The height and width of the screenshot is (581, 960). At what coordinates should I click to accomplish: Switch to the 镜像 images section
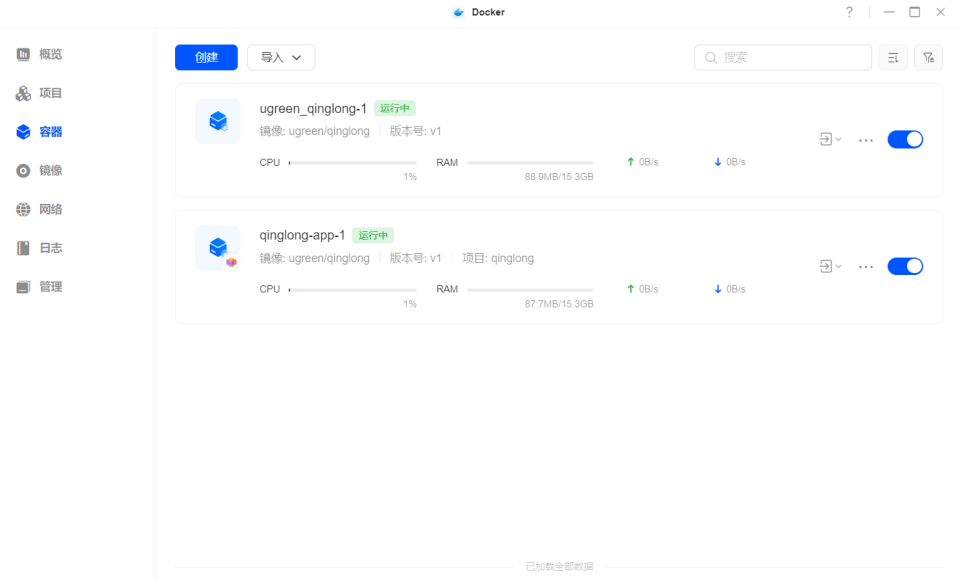pos(50,171)
